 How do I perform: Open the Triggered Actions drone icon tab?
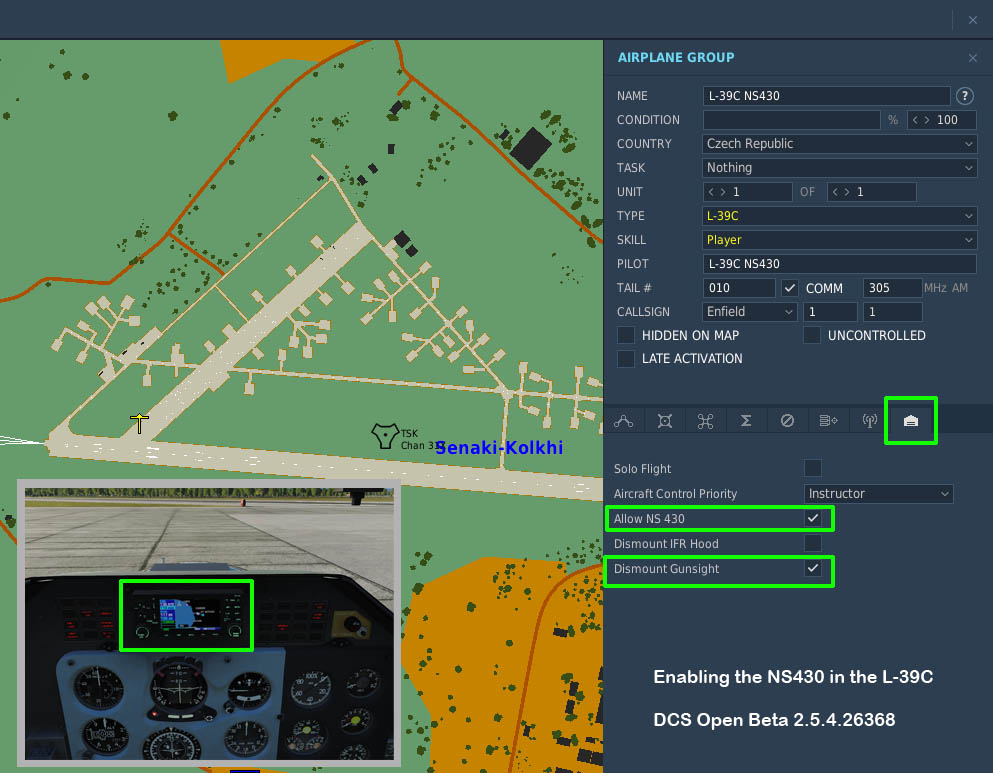[x=705, y=421]
